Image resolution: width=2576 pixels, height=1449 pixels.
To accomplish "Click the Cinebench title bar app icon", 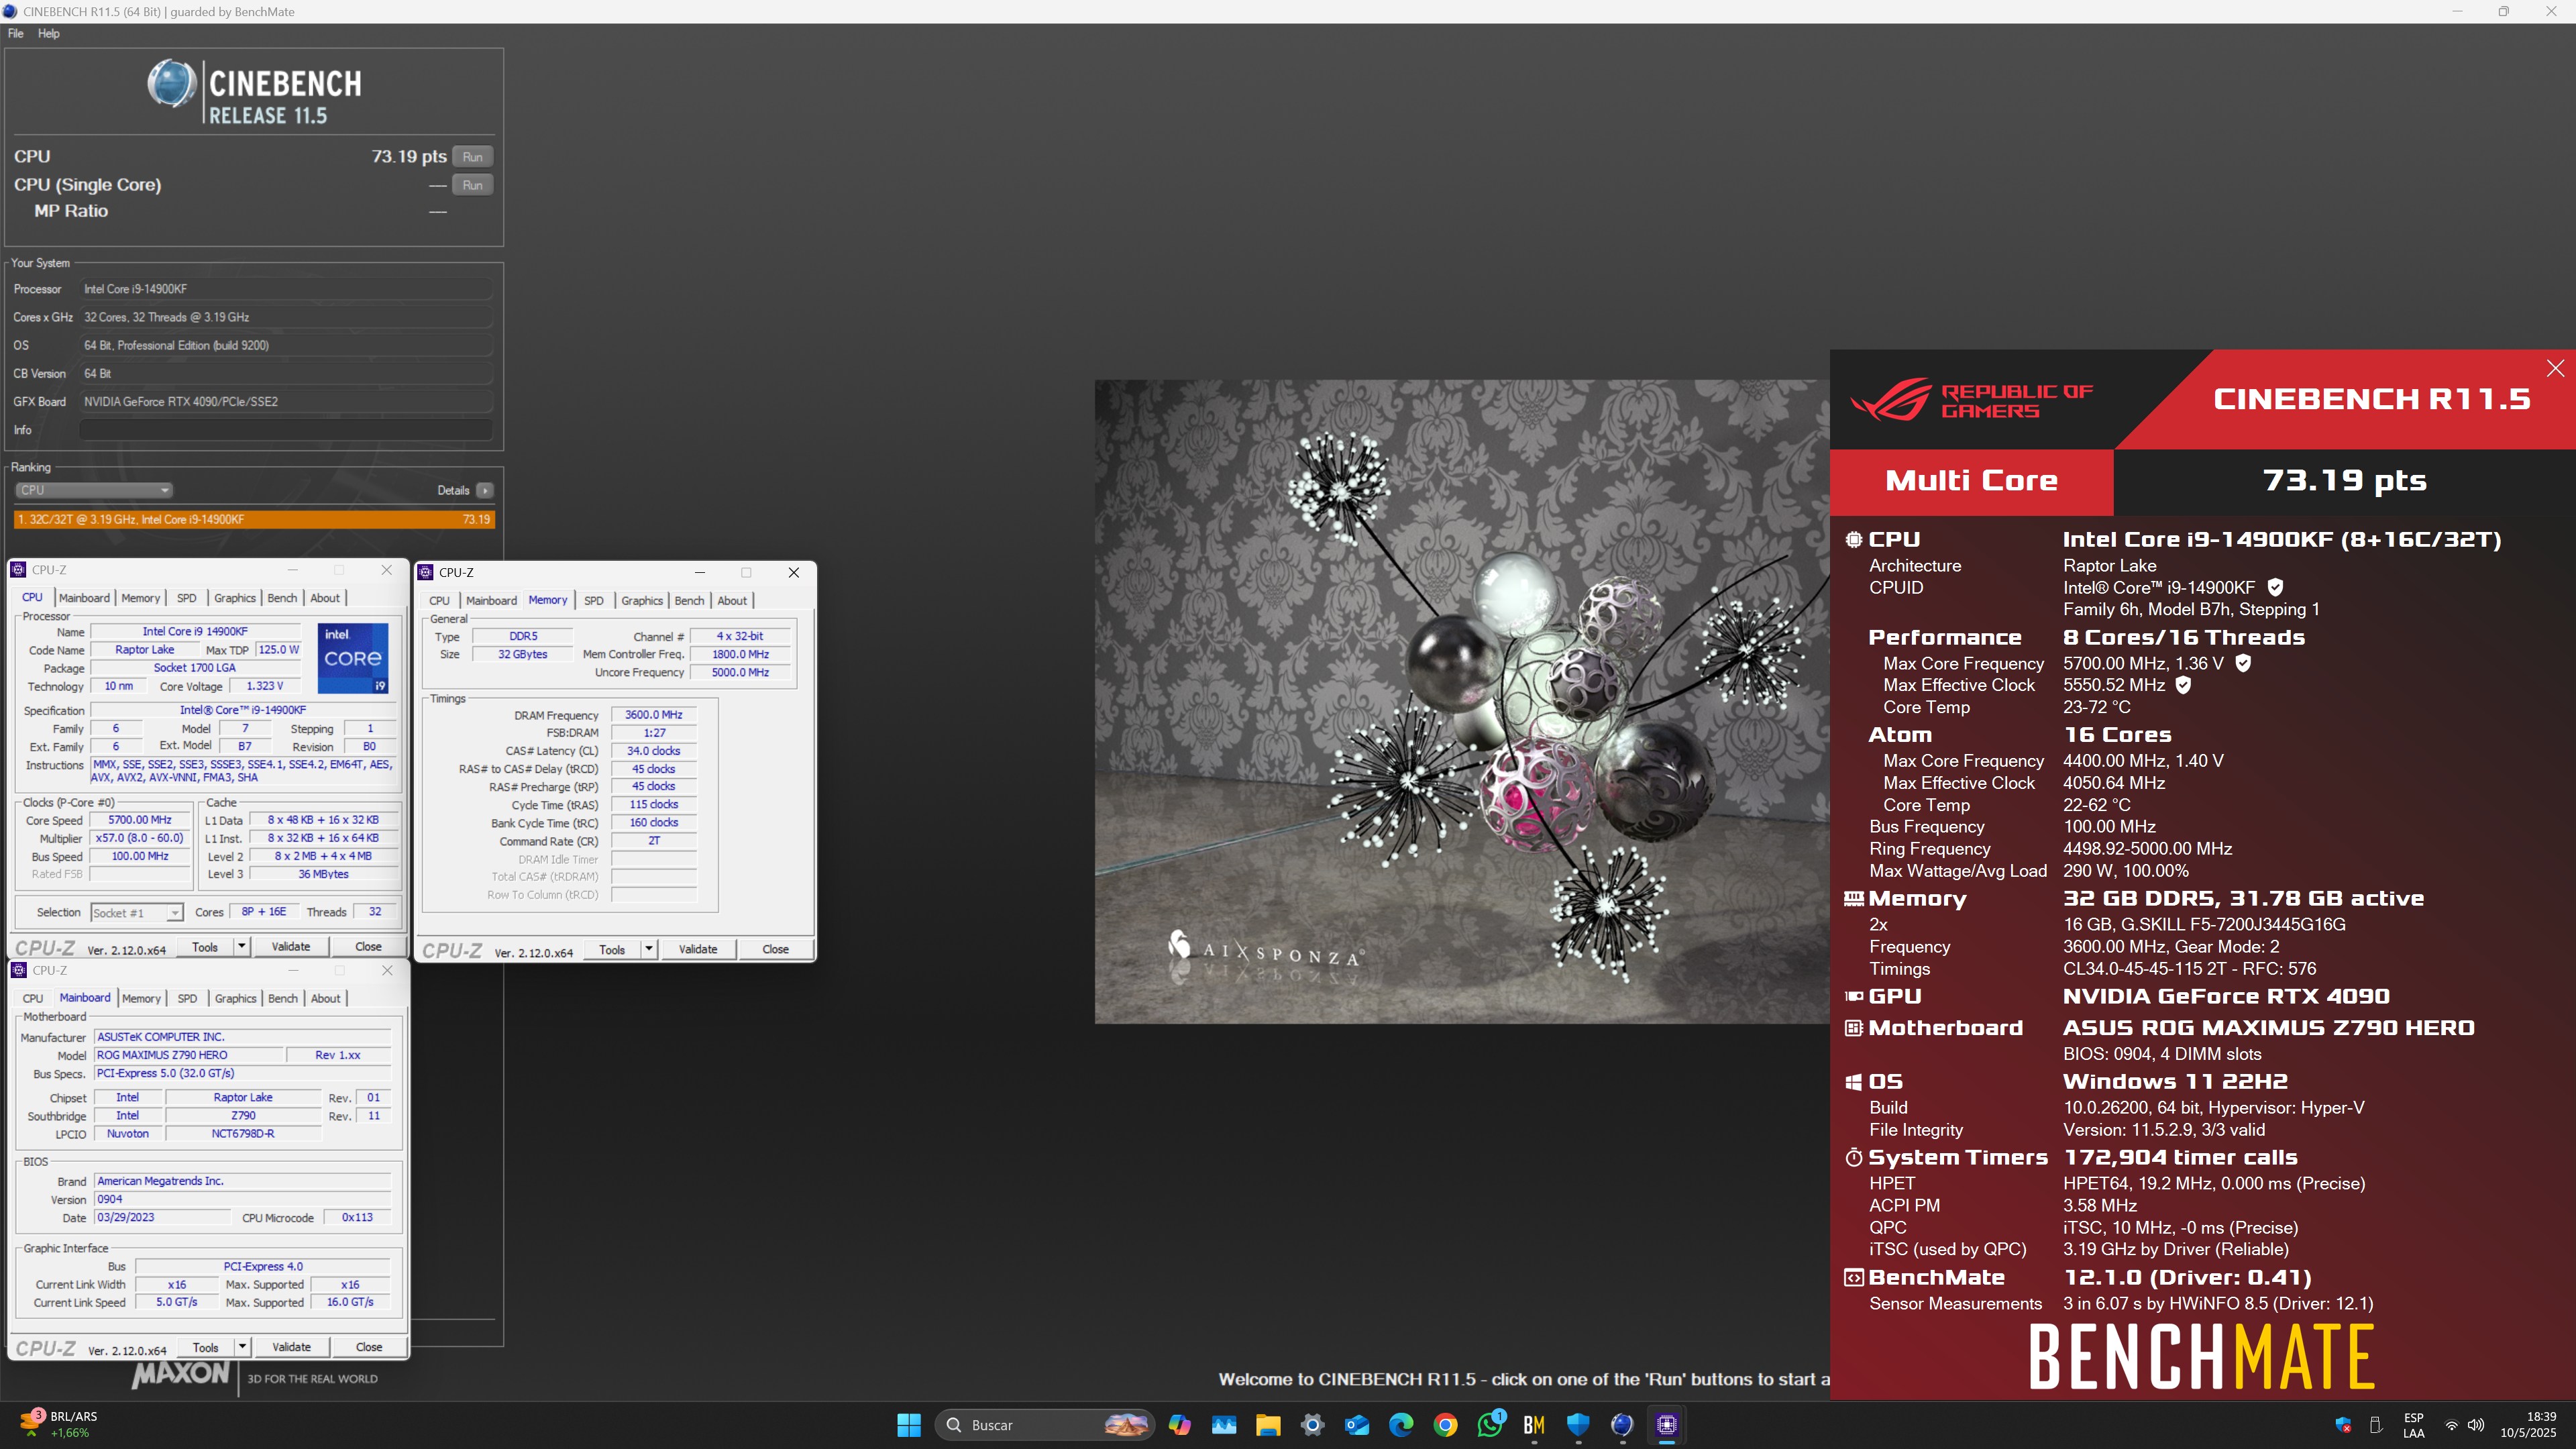I will [x=10, y=11].
